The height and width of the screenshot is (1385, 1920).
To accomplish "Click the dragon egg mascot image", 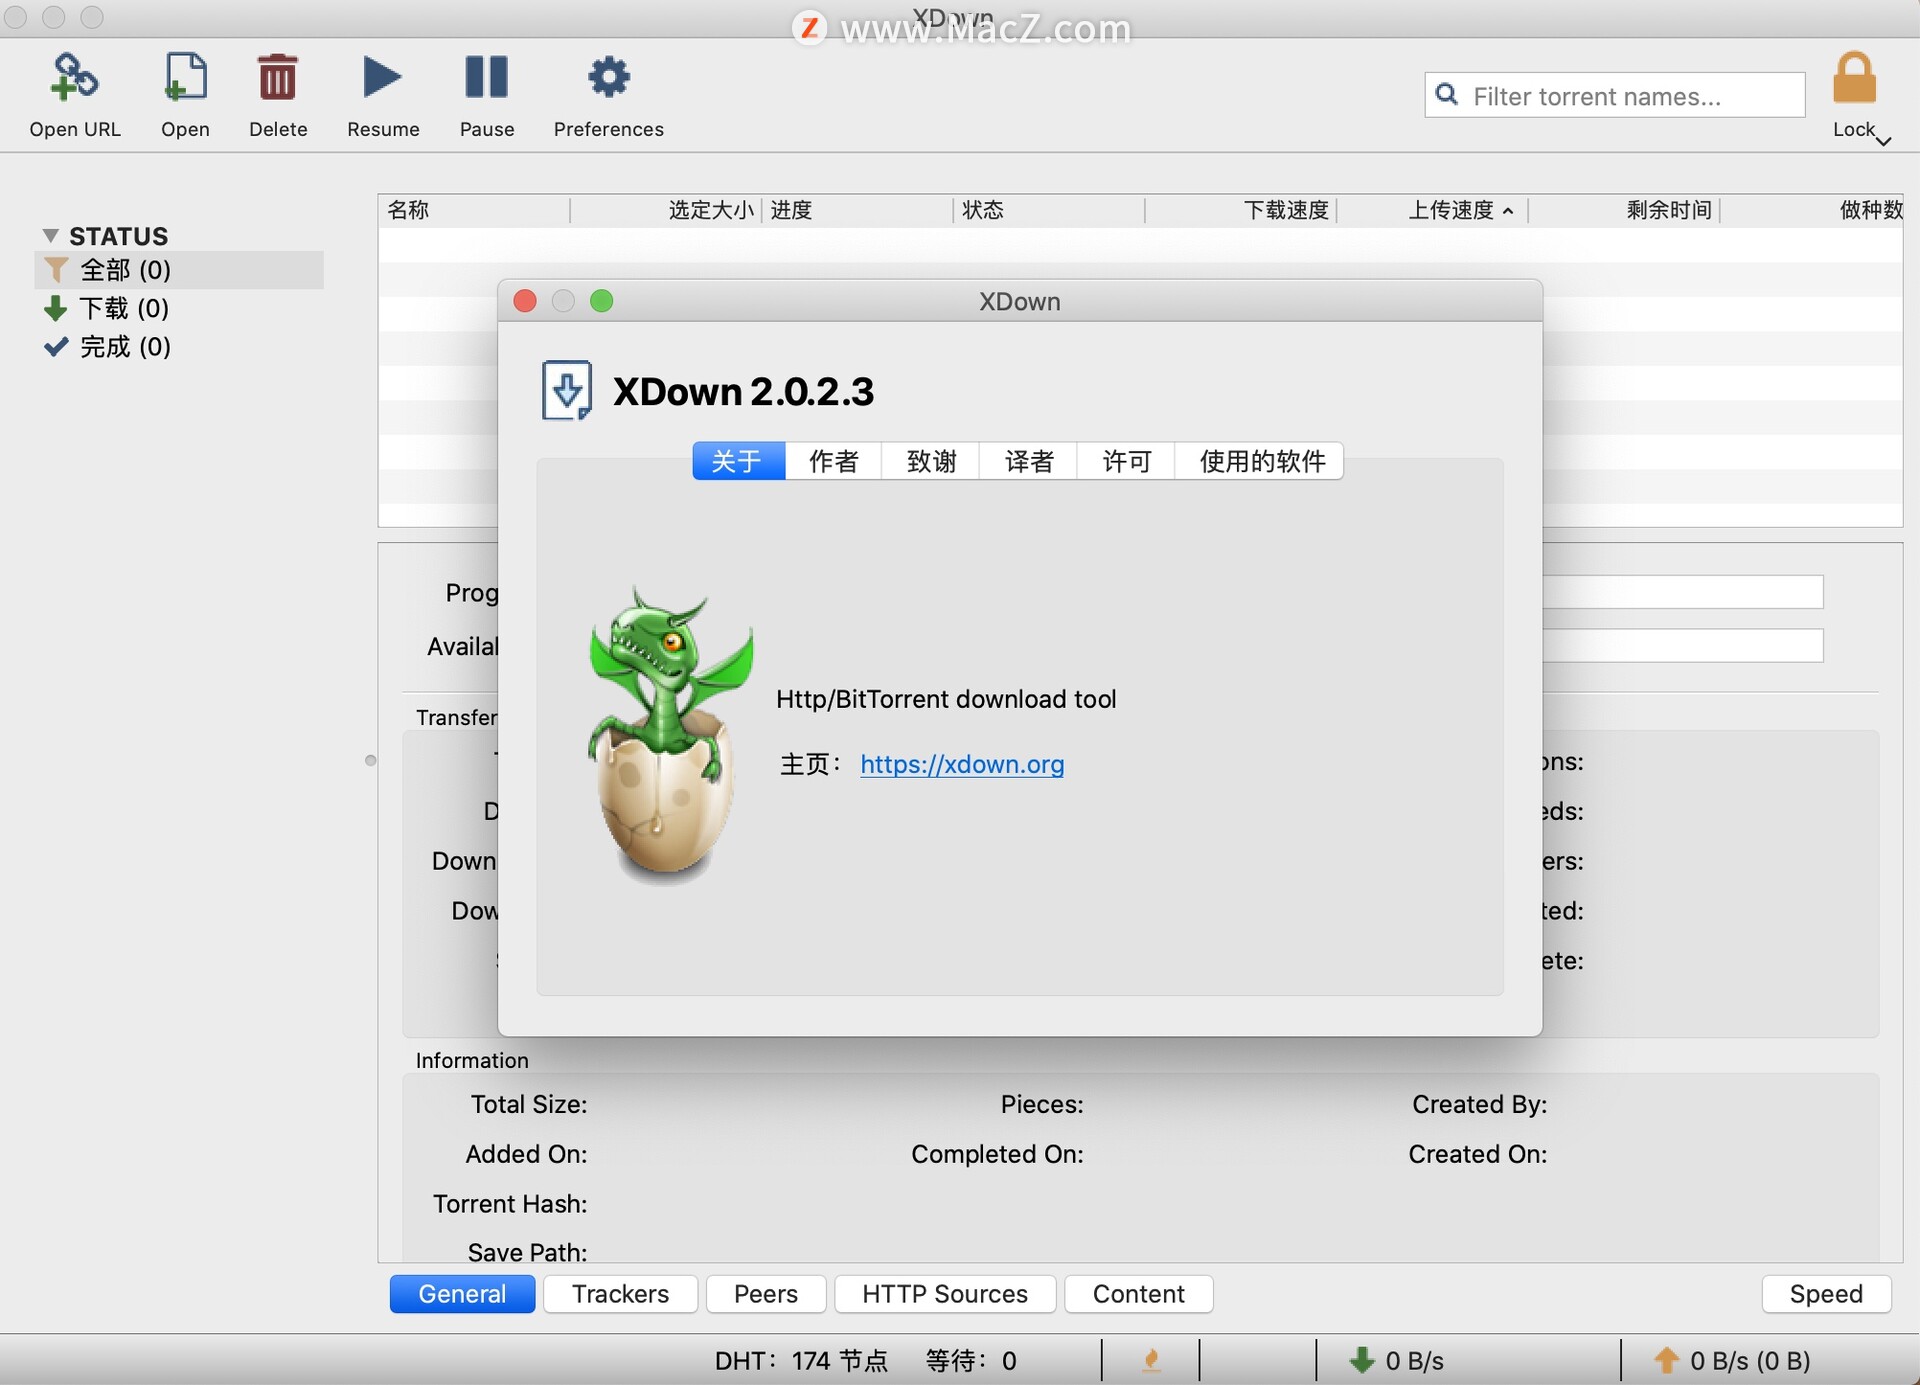I will coord(668,735).
